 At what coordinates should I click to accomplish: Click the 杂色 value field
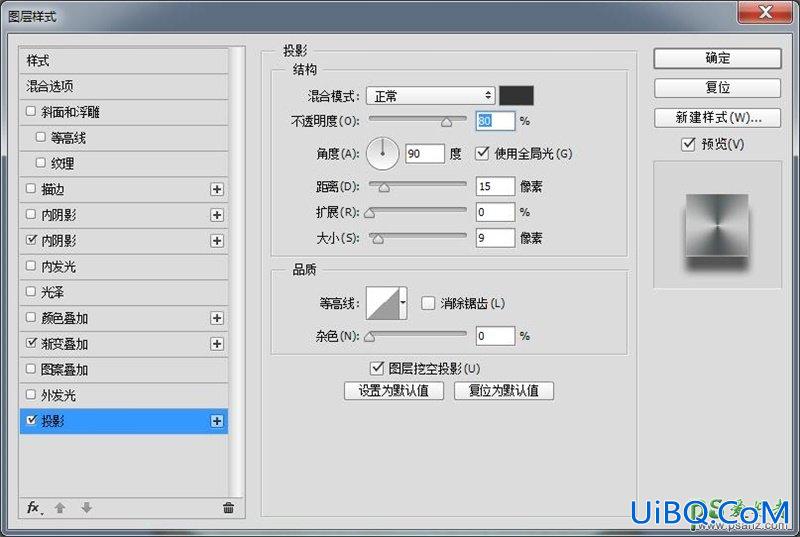click(495, 336)
